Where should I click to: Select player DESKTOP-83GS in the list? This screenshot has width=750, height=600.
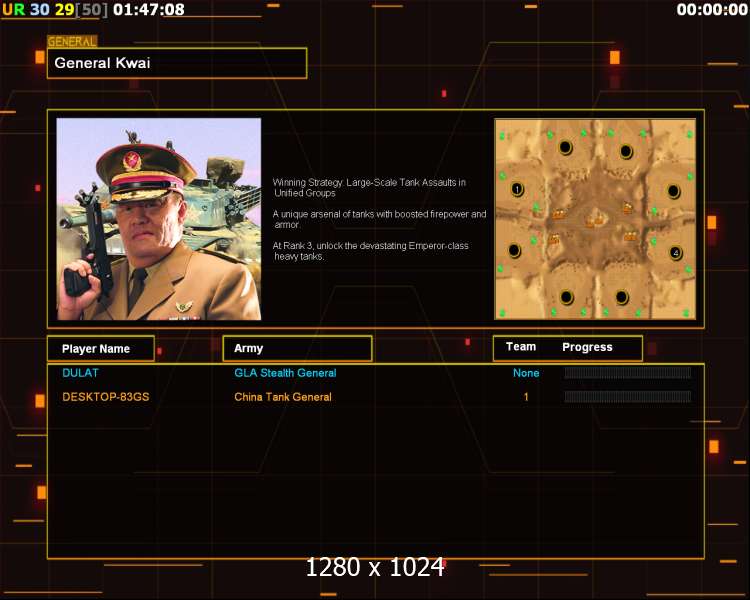(106, 397)
